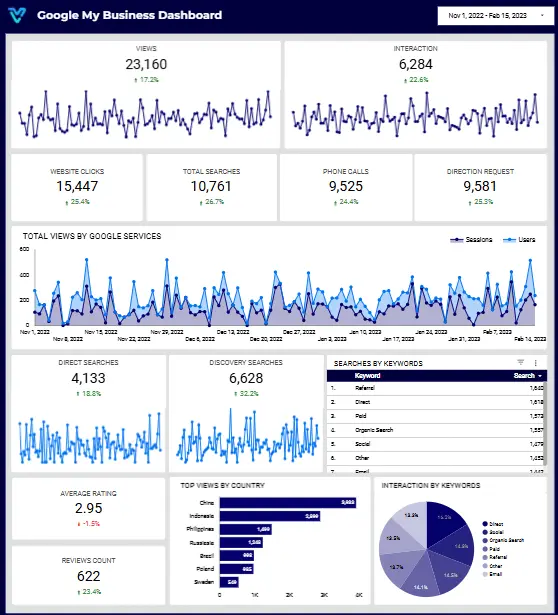Click the Phone Calls value 9,525
This screenshot has height=615, width=558.
click(346, 186)
